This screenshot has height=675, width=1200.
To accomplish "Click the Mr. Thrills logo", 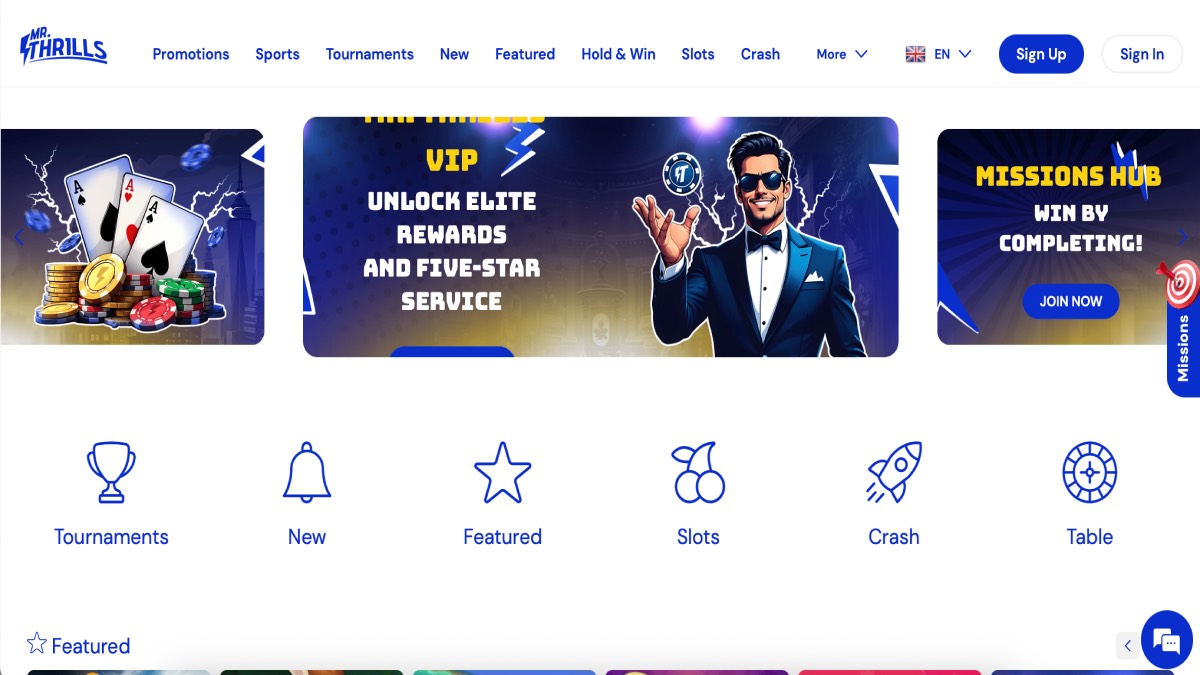I will (x=63, y=47).
